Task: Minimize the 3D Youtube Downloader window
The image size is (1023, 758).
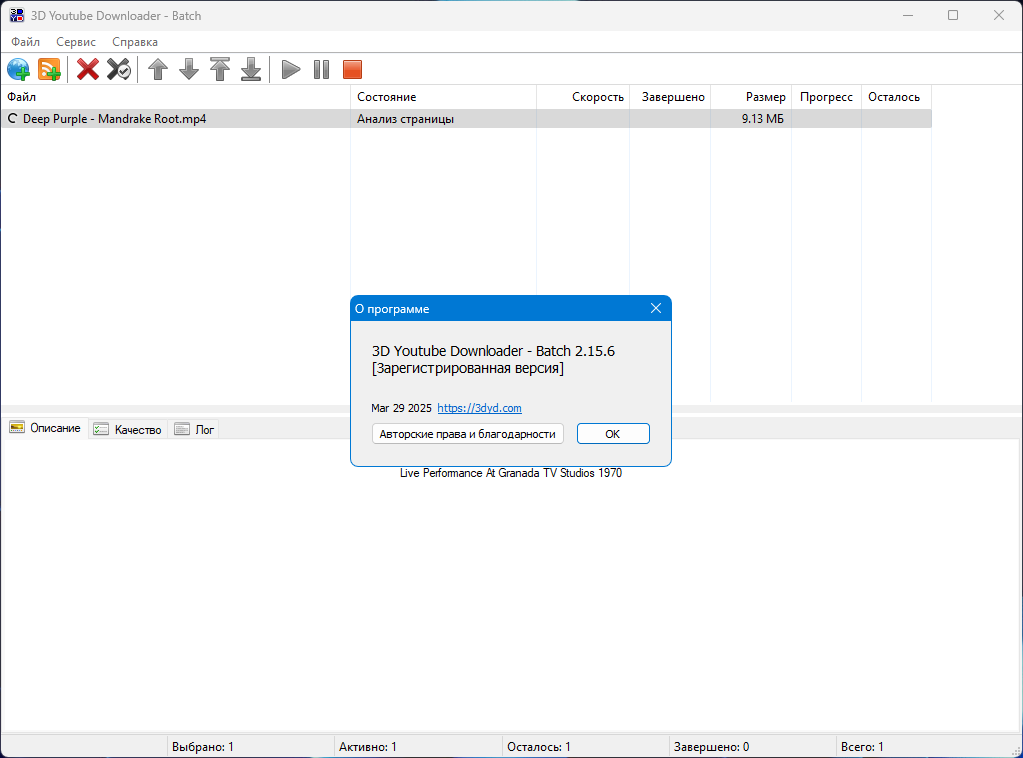Action: (908, 15)
